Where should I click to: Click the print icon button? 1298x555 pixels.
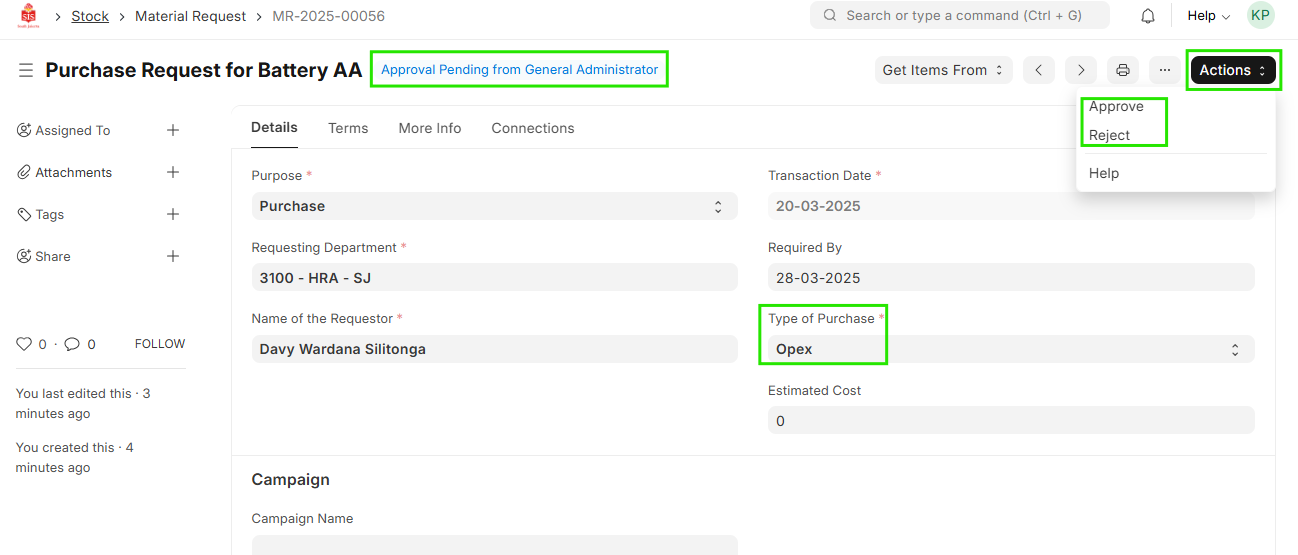pos(1123,70)
